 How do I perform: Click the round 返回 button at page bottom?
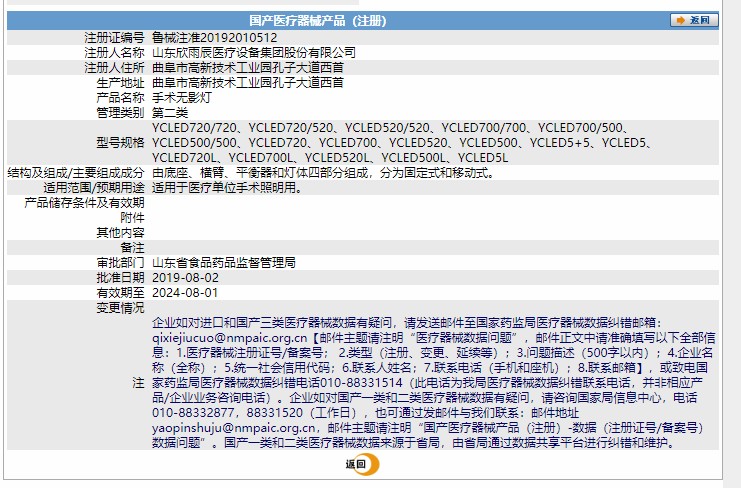coord(362,464)
